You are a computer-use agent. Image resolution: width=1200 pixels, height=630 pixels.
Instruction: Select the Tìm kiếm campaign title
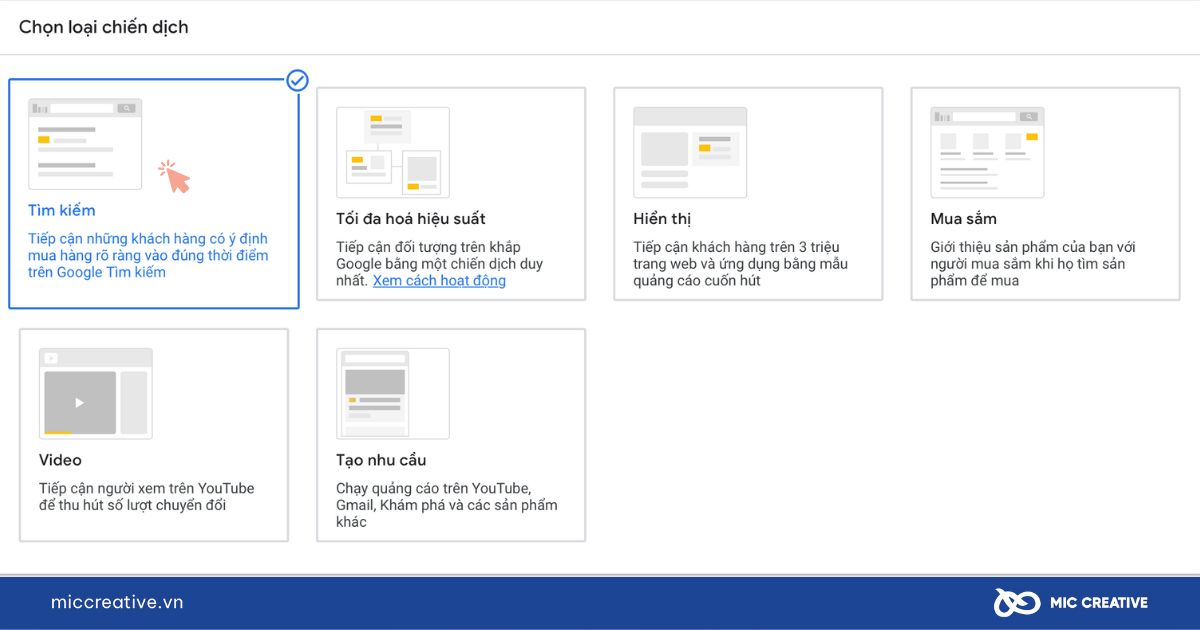[x=62, y=210]
